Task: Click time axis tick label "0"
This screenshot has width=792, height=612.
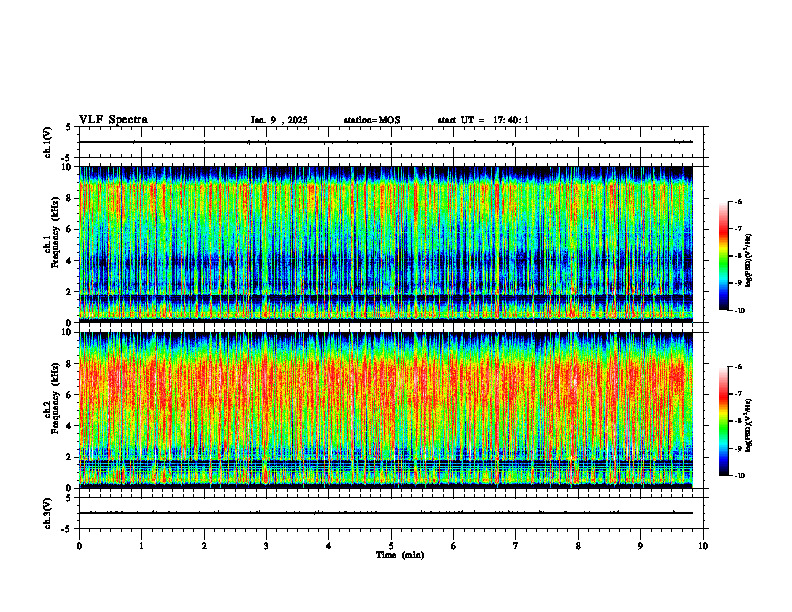Action: (x=79, y=546)
